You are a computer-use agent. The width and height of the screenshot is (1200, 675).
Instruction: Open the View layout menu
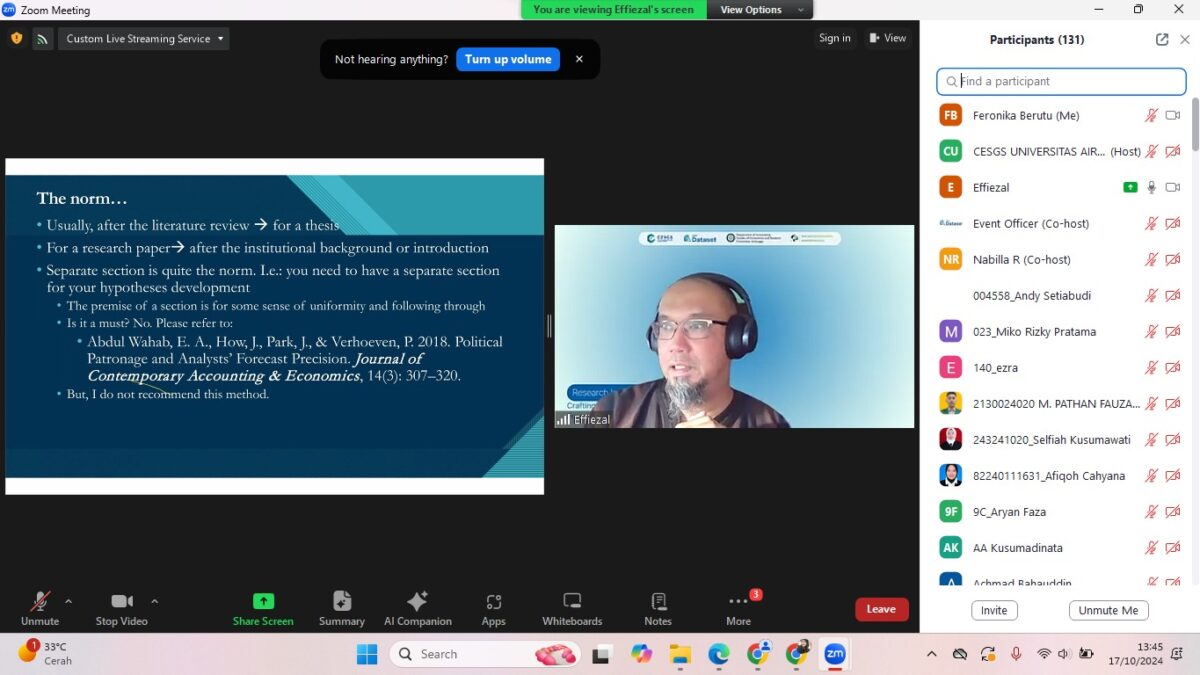point(887,38)
